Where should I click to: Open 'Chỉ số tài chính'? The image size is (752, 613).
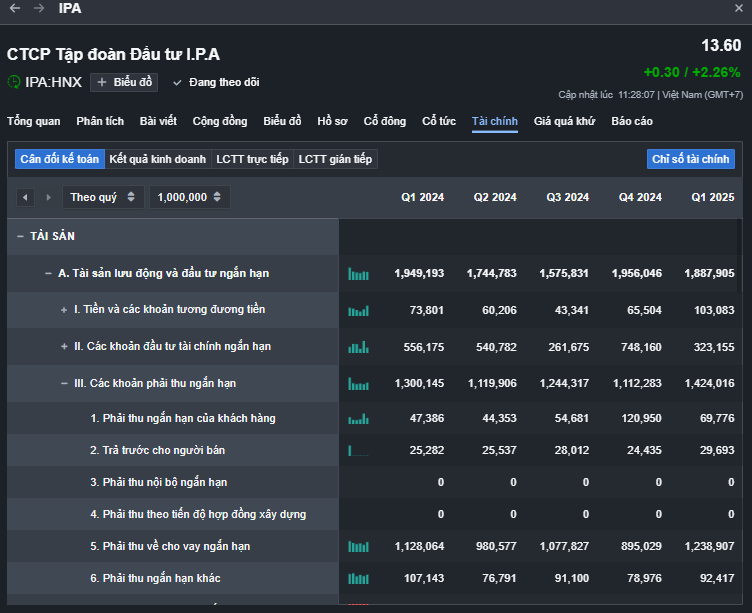coord(691,159)
